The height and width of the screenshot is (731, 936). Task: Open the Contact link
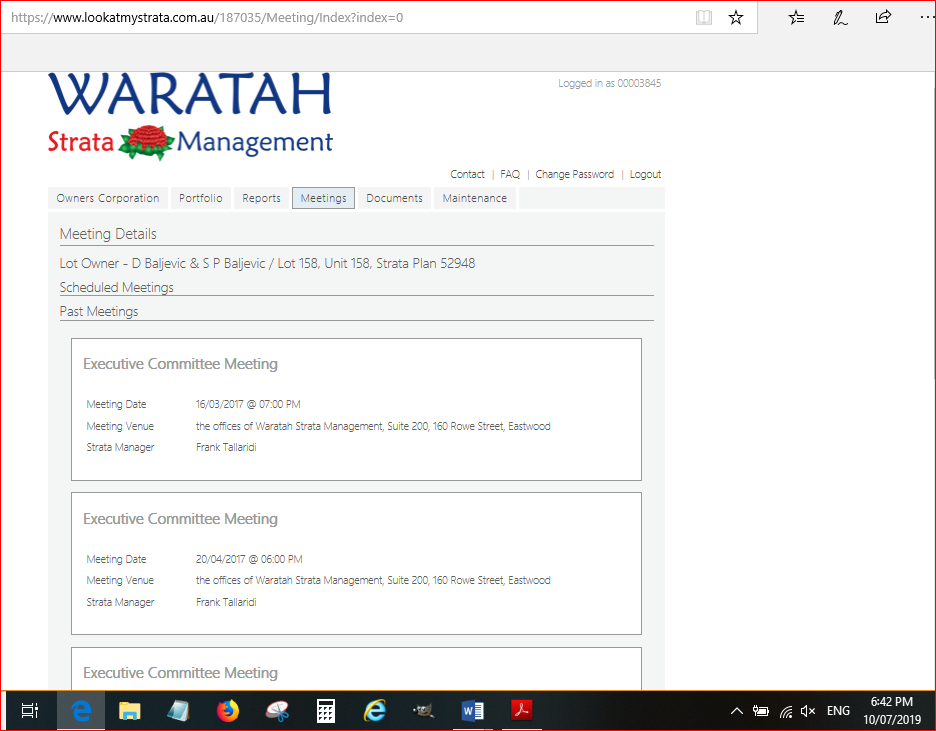click(467, 174)
